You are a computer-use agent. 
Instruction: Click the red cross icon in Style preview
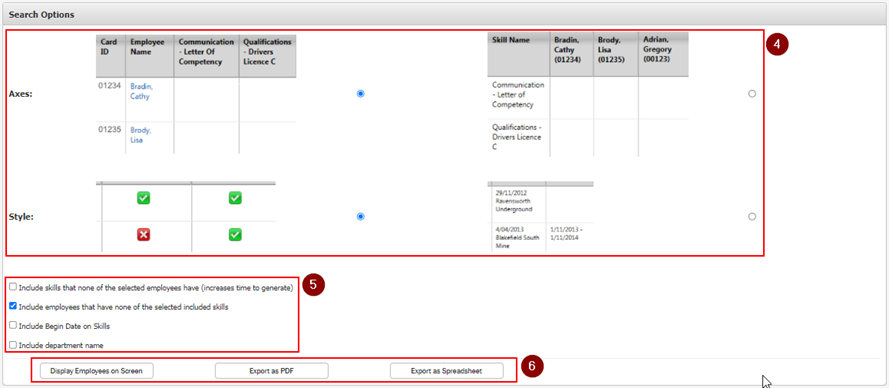point(143,234)
